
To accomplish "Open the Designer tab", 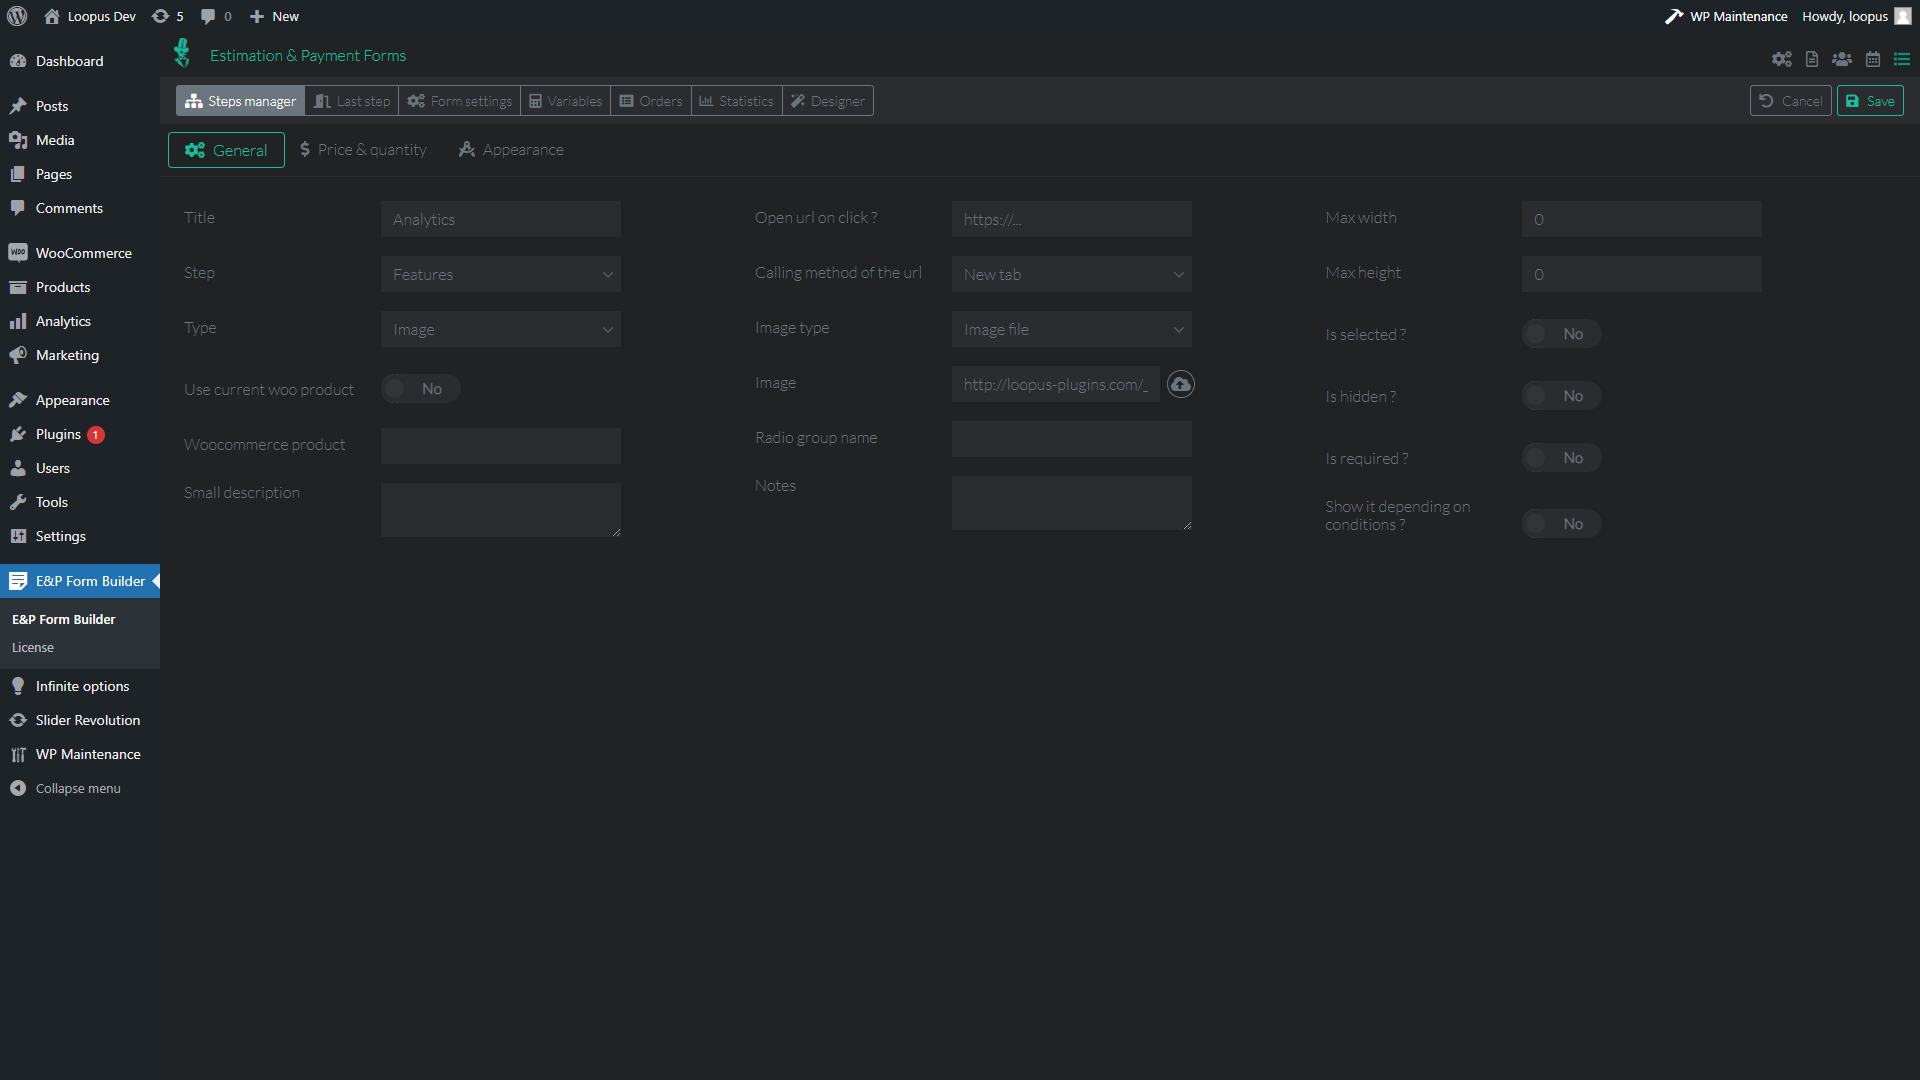I will tap(828, 101).
